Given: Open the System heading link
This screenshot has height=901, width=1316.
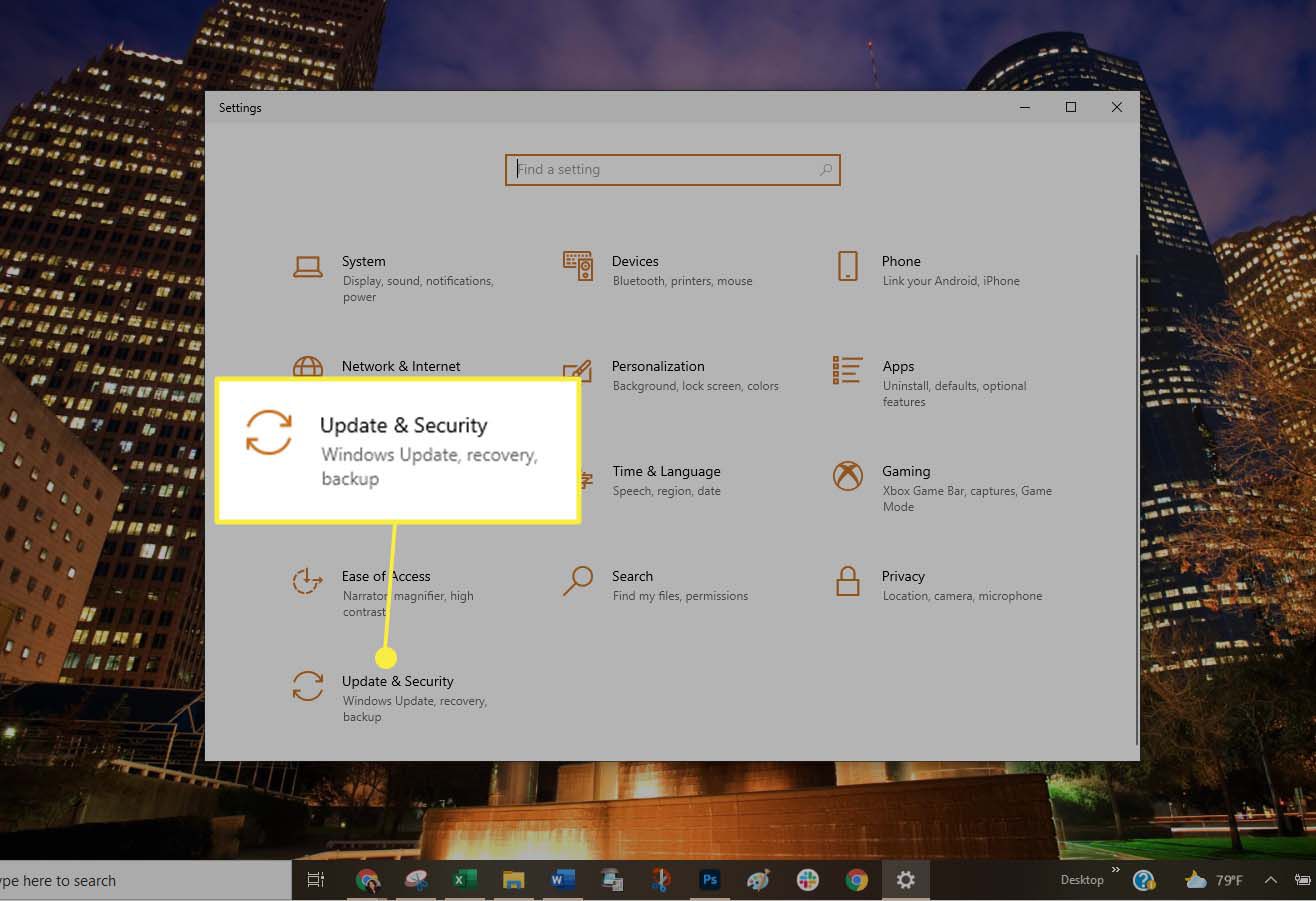Looking at the screenshot, I should pos(364,261).
